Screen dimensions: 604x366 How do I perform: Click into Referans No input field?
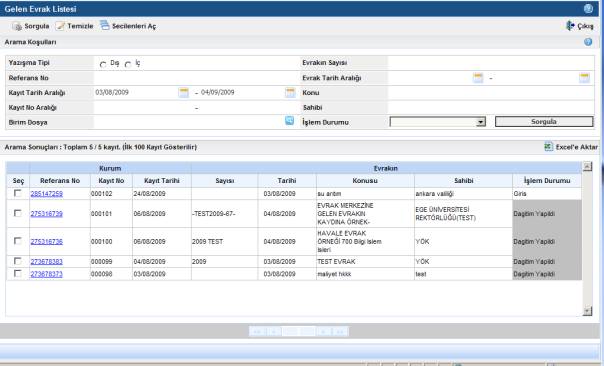(196, 78)
